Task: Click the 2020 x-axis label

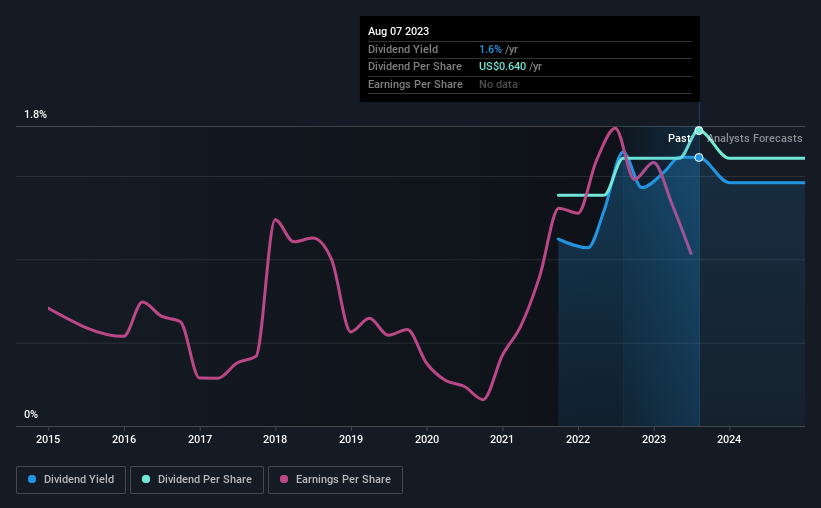Action: tap(427, 439)
